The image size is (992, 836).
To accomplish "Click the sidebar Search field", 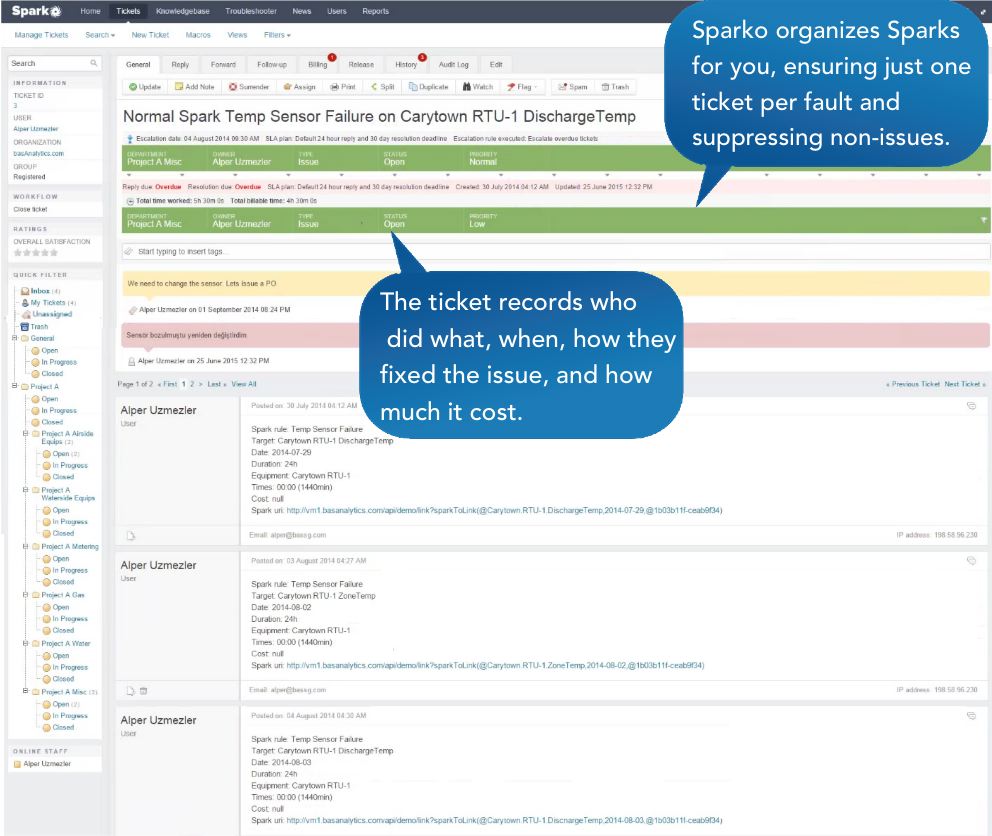I will (54, 63).
